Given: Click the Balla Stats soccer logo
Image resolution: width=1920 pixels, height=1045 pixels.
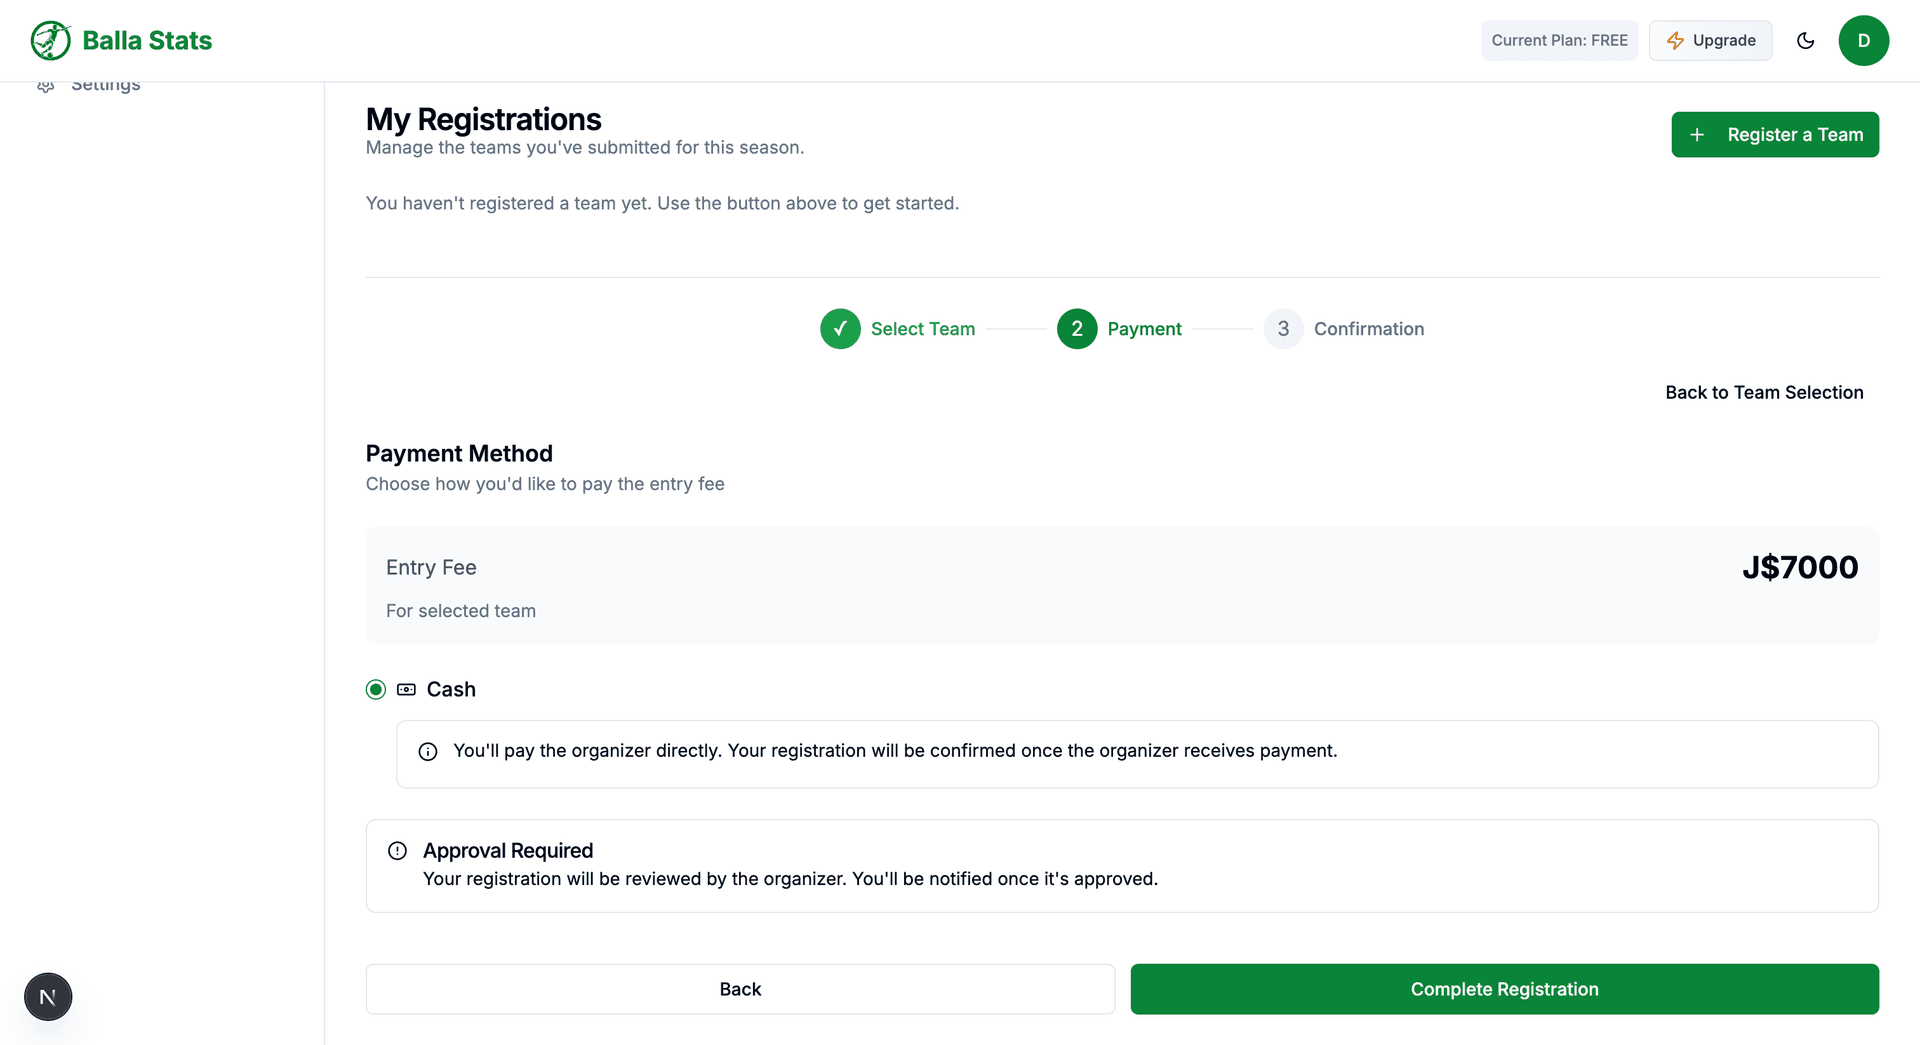Looking at the screenshot, I should 50,40.
